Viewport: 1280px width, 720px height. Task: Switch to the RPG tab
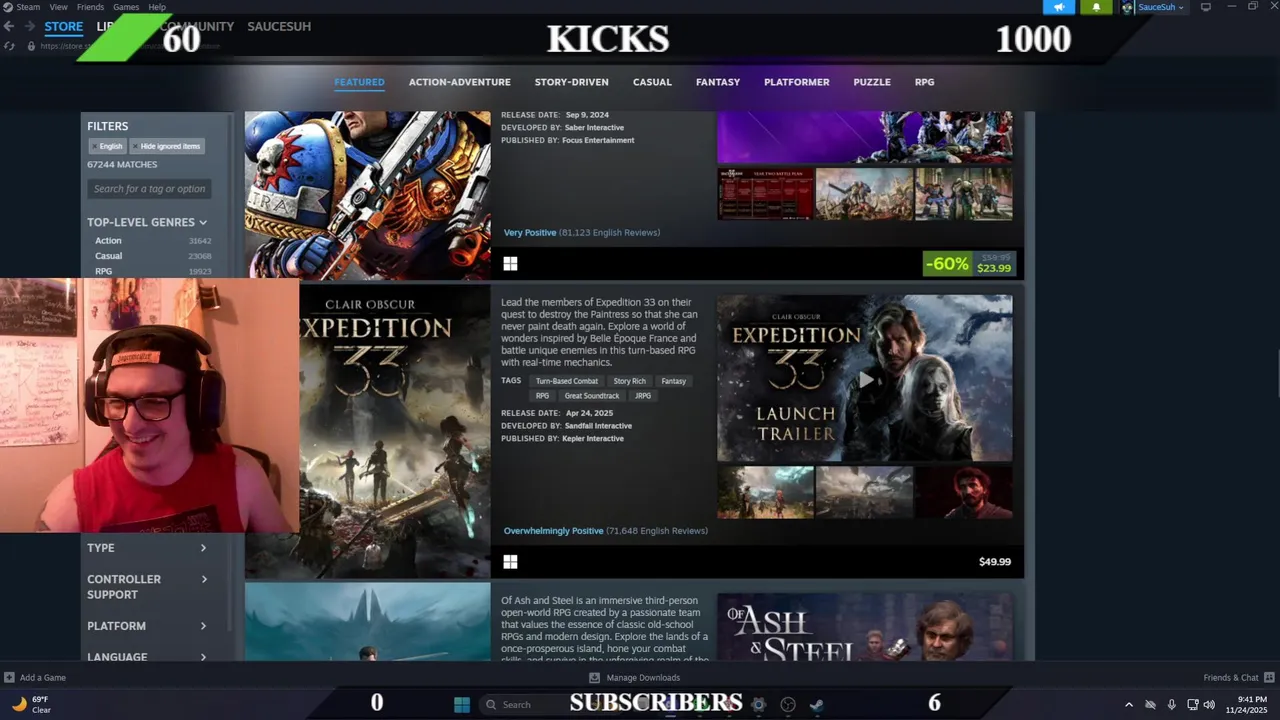(x=925, y=82)
